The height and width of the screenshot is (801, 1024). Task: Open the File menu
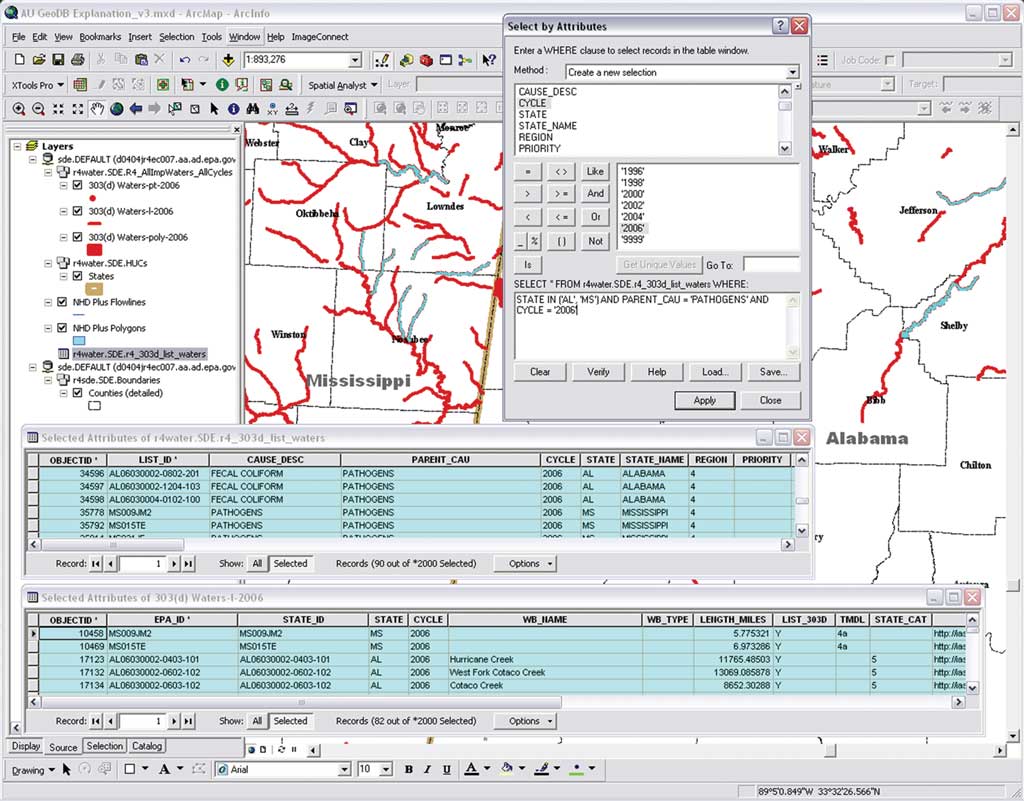(x=19, y=37)
